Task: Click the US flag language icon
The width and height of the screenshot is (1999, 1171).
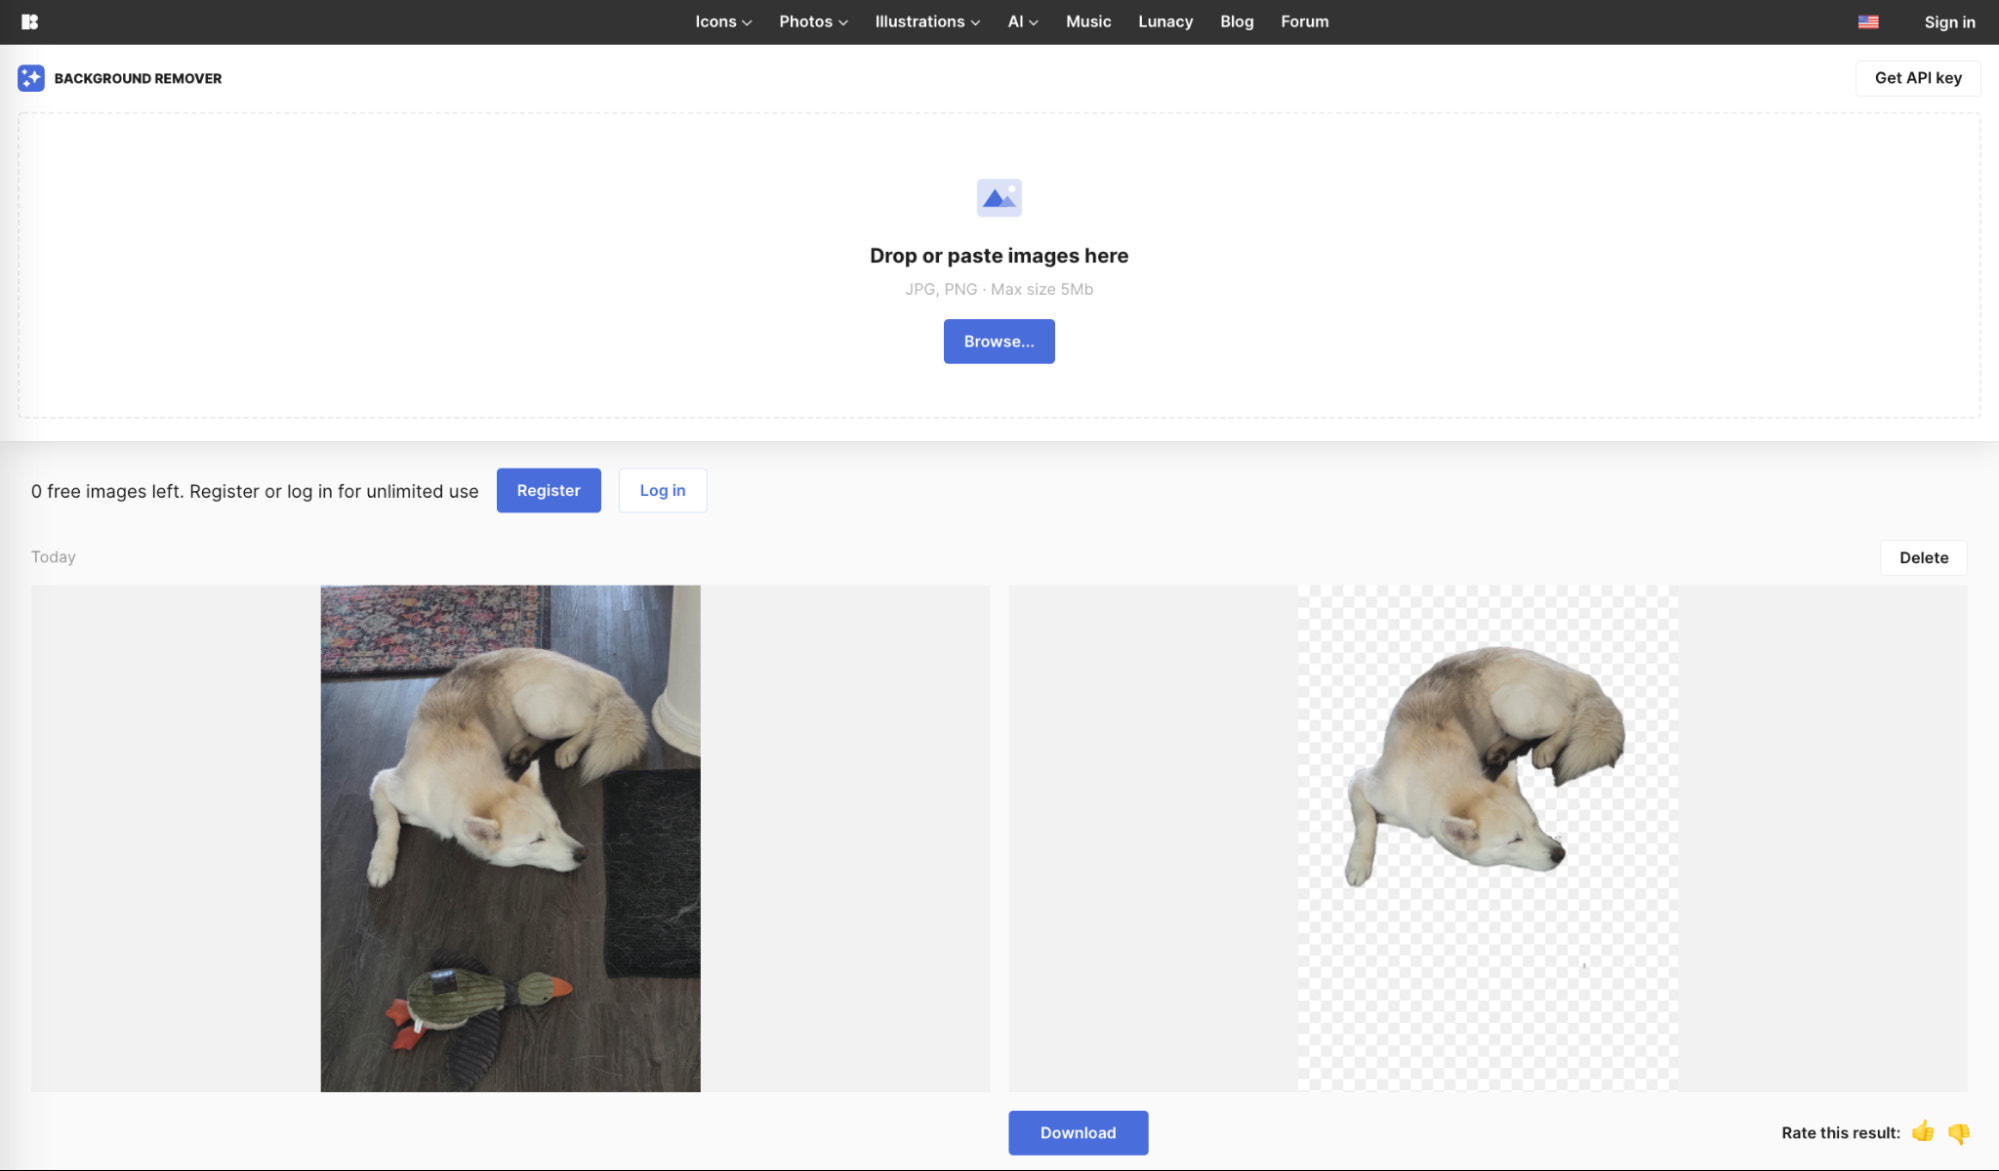Action: pyautogui.click(x=1868, y=21)
